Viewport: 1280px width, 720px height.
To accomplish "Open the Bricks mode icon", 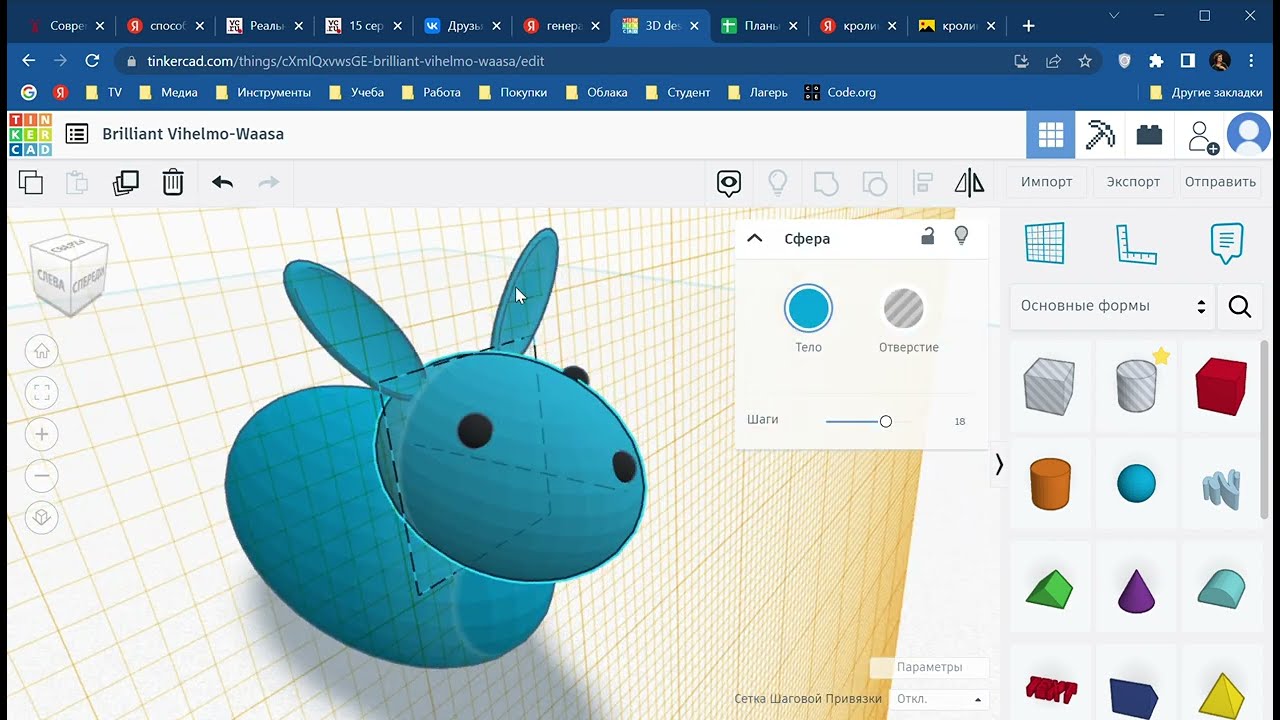I will coord(1149,135).
